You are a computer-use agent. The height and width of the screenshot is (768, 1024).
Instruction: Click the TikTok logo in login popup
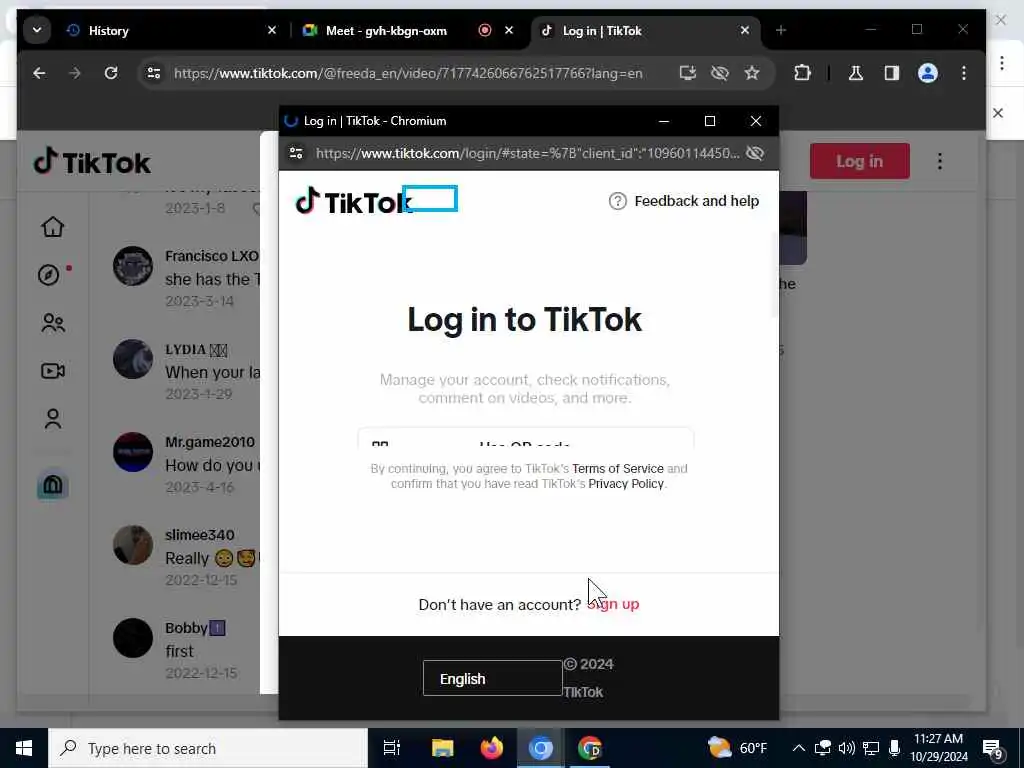(353, 201)
